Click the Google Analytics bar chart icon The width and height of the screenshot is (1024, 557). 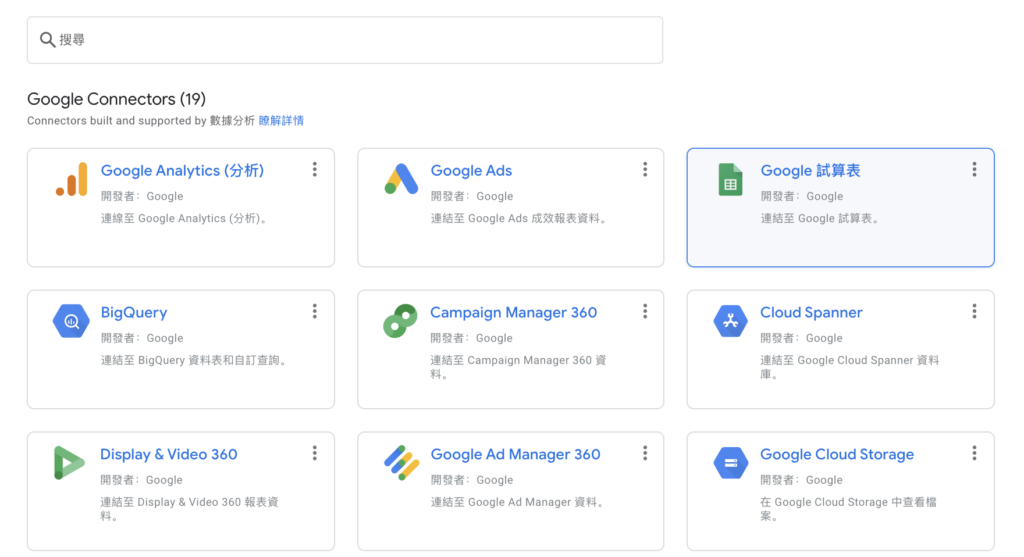point(72,179)
